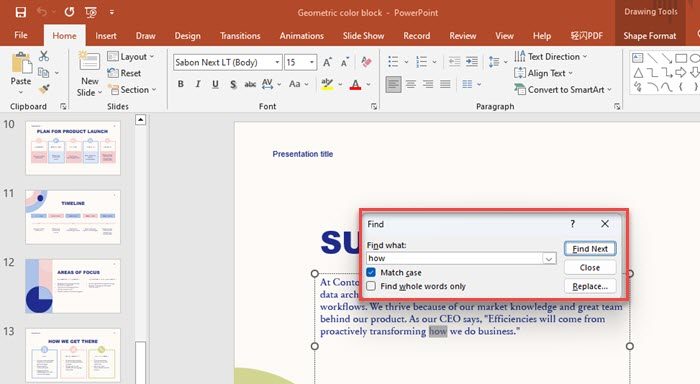Open the Text Direction dropdown
The width and height of the screenshot is (700, 384).
[x=550, y=57]
